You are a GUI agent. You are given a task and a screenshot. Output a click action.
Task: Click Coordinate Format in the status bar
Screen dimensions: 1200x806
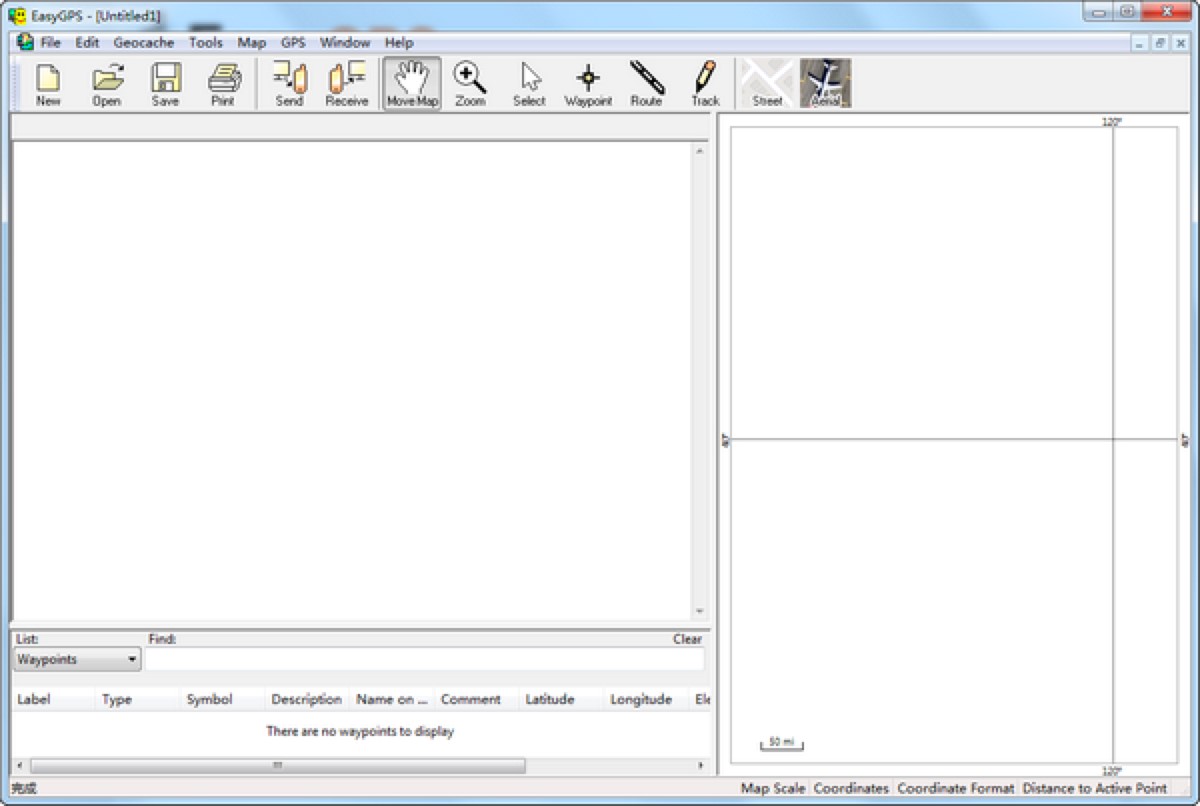954,788
